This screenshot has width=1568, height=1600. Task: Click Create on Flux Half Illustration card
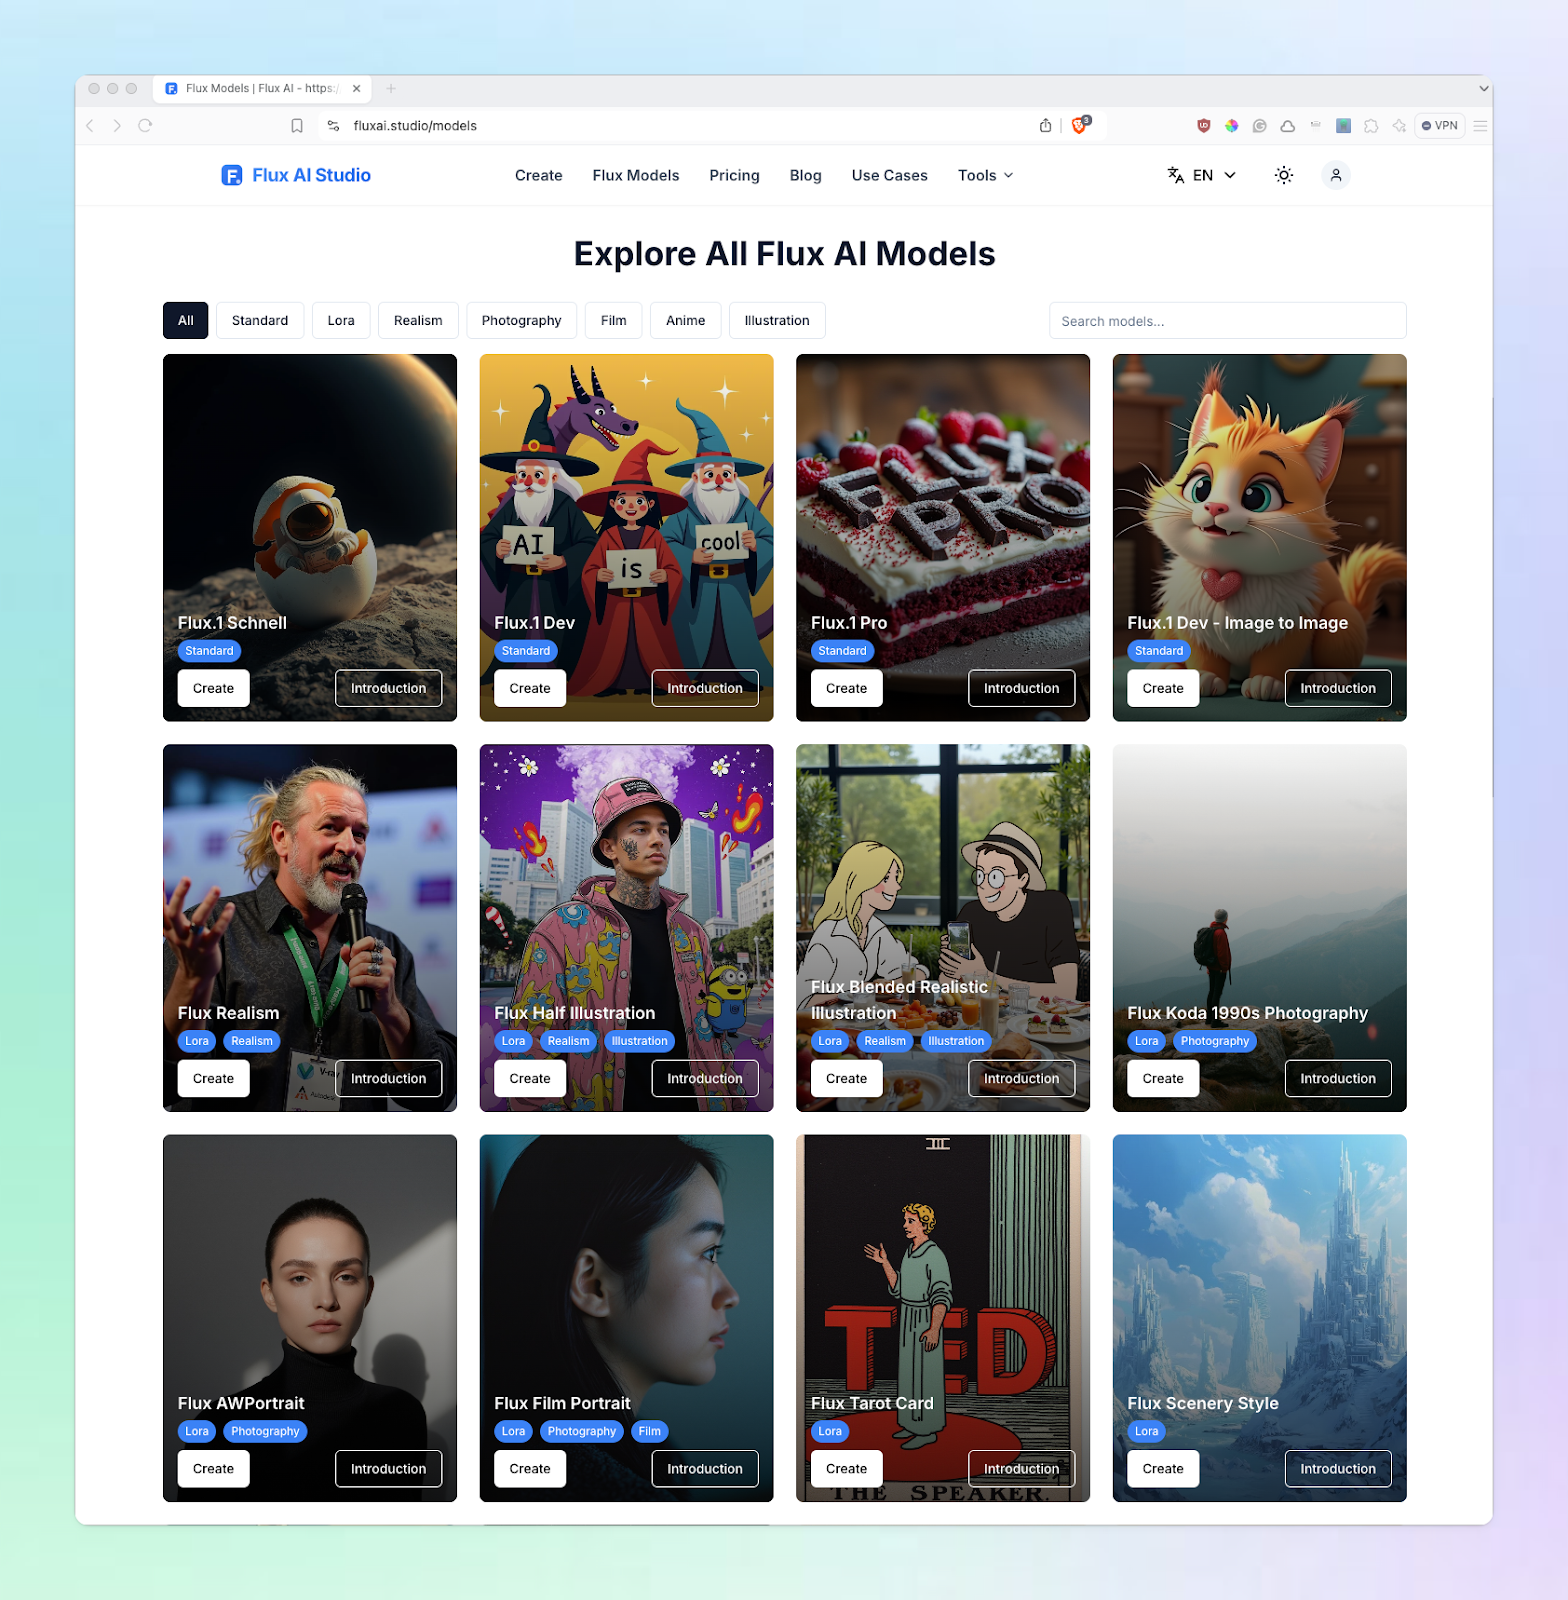[530, 1078]
